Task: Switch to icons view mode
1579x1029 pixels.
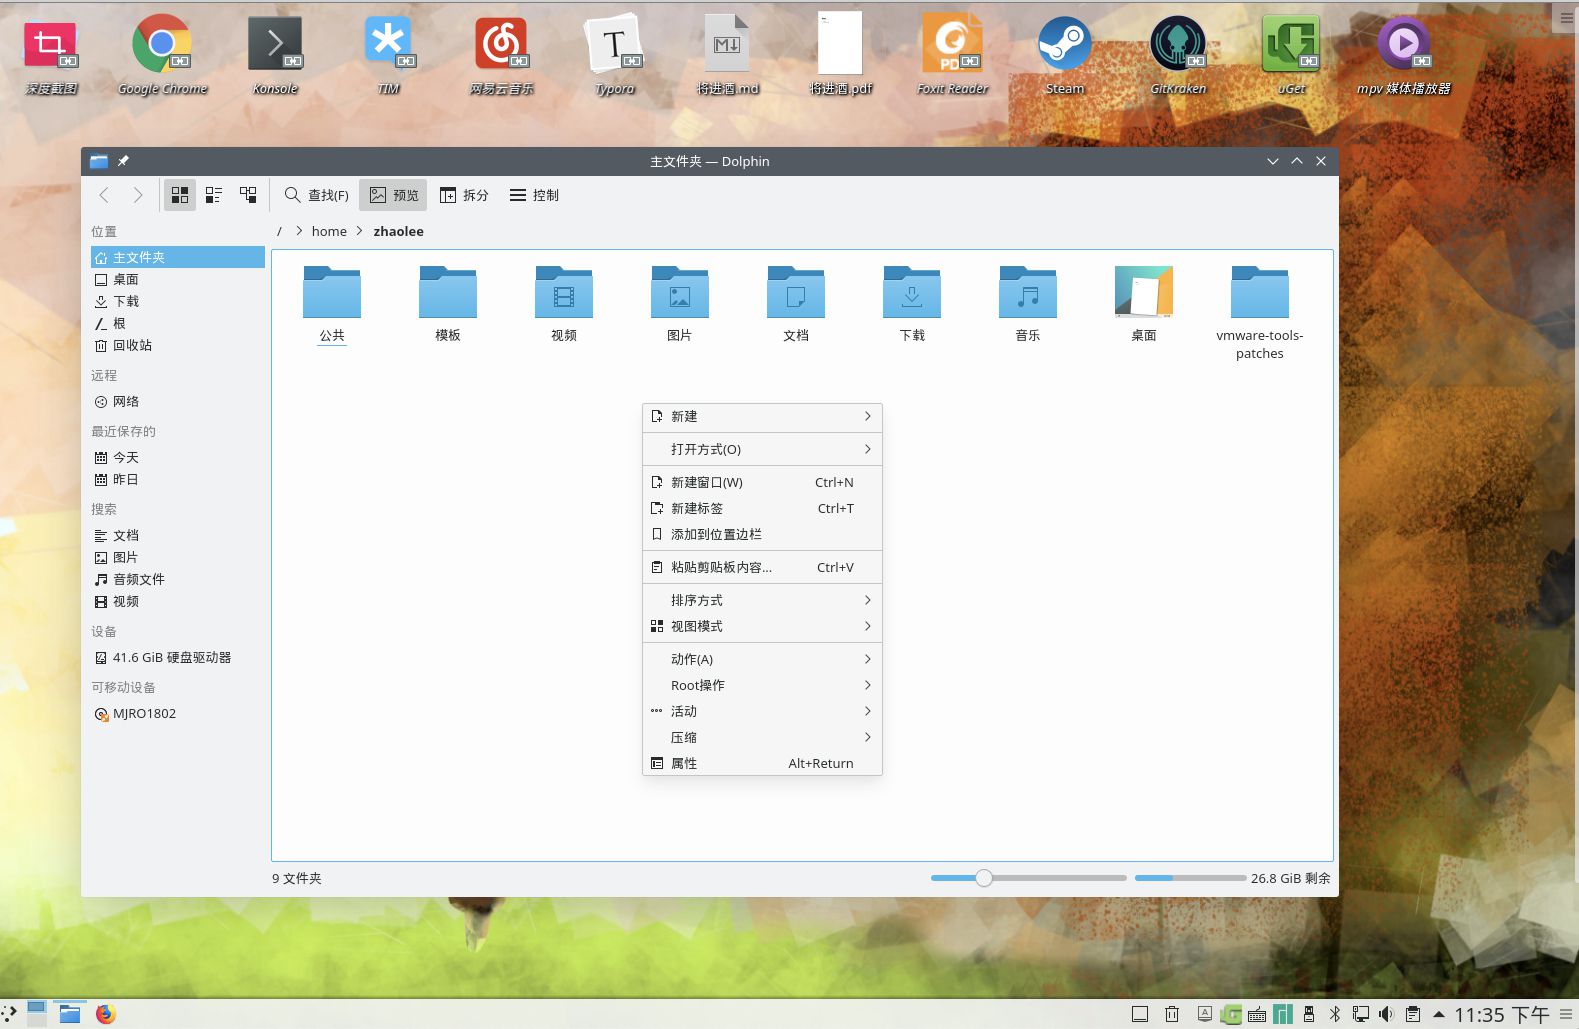Action: [180, 195]
